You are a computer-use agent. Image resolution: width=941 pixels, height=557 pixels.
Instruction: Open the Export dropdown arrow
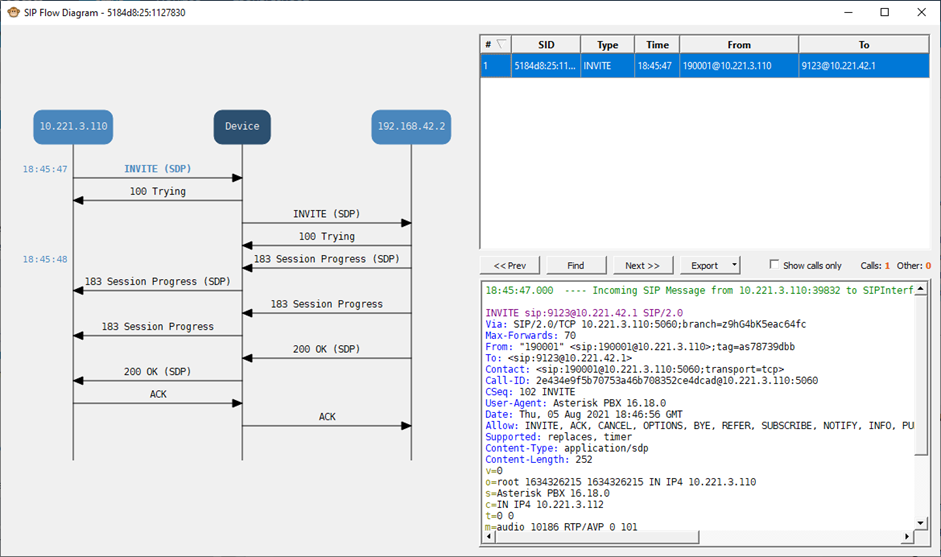point(735,265)
